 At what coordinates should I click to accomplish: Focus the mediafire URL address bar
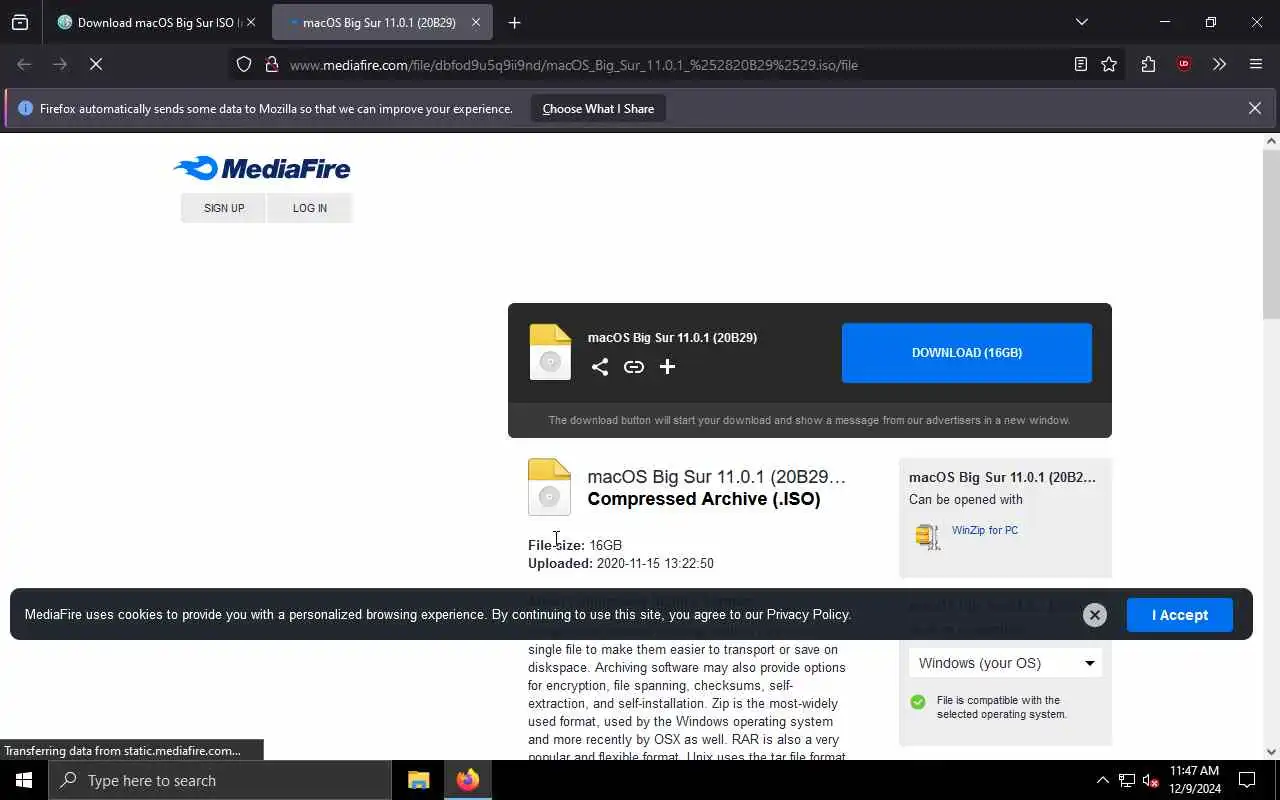pyautogui.click(x=574, y=65)
